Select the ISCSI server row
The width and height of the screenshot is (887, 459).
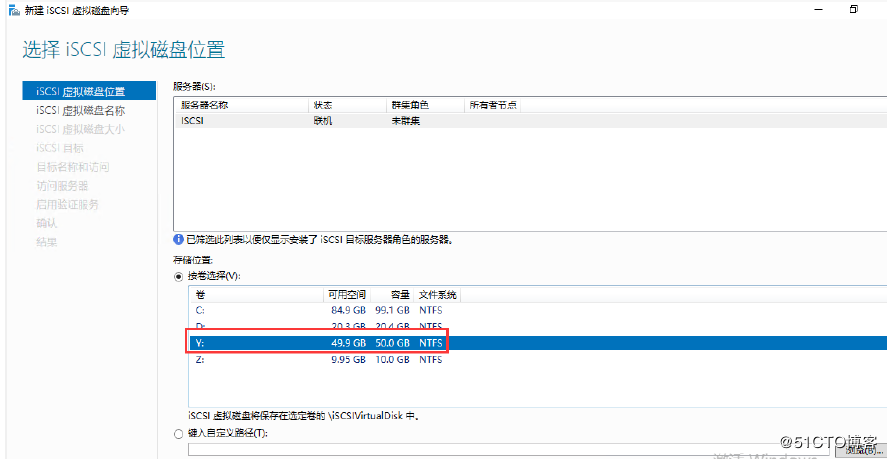[x=530, y=121]
